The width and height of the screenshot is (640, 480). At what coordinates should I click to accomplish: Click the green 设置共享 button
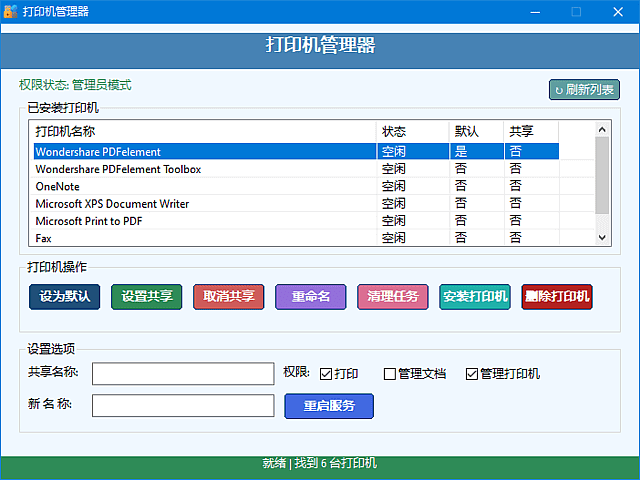[x=146, y=297]
